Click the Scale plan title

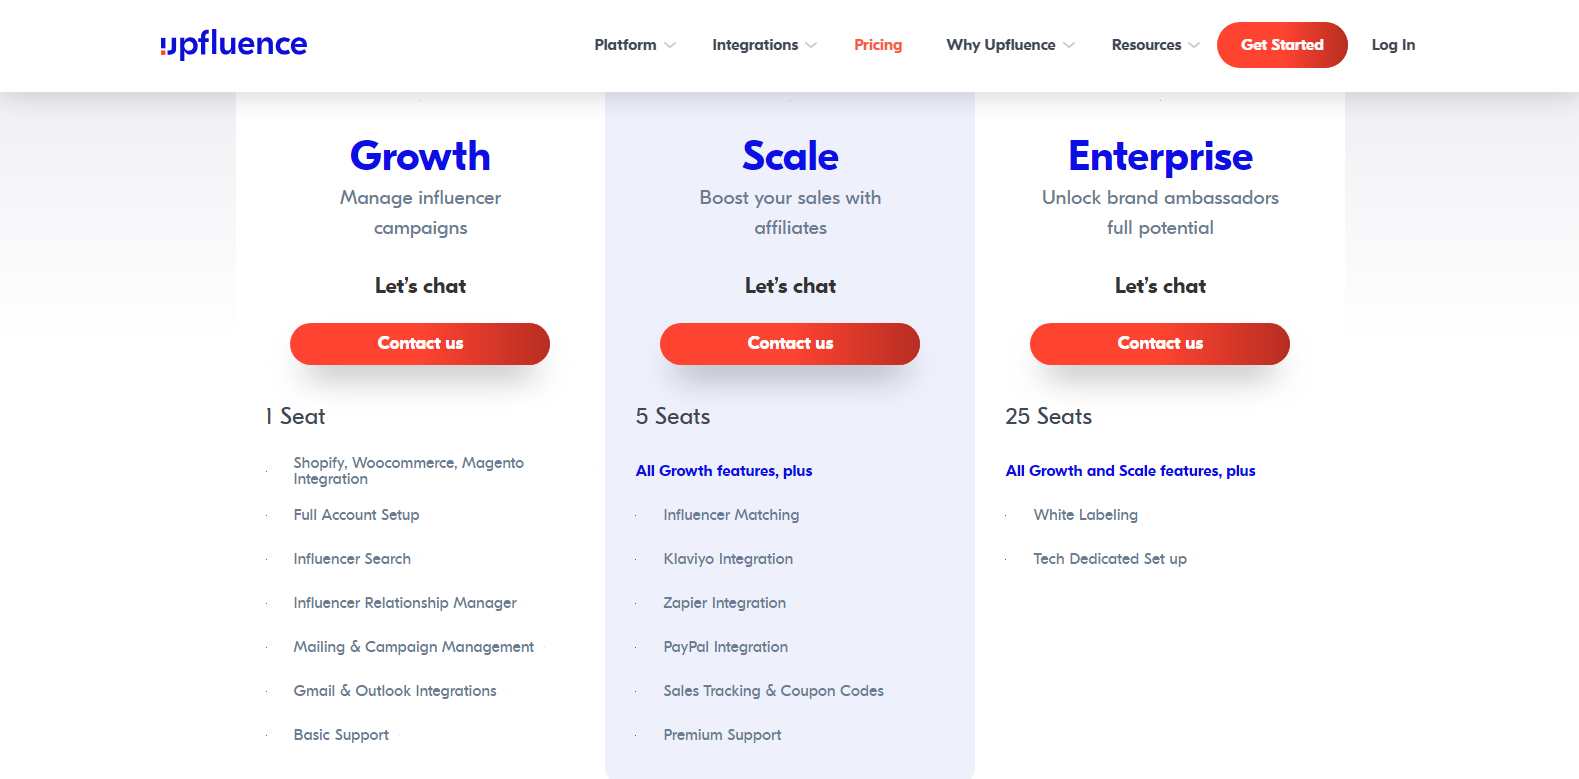click(789, 156)
